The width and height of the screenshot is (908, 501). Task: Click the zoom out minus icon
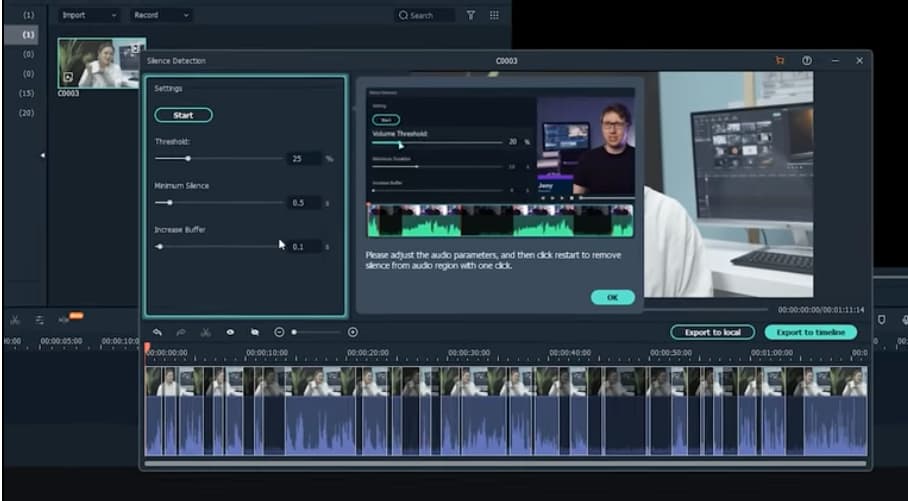pyautogui.click(x=279, y=332)
